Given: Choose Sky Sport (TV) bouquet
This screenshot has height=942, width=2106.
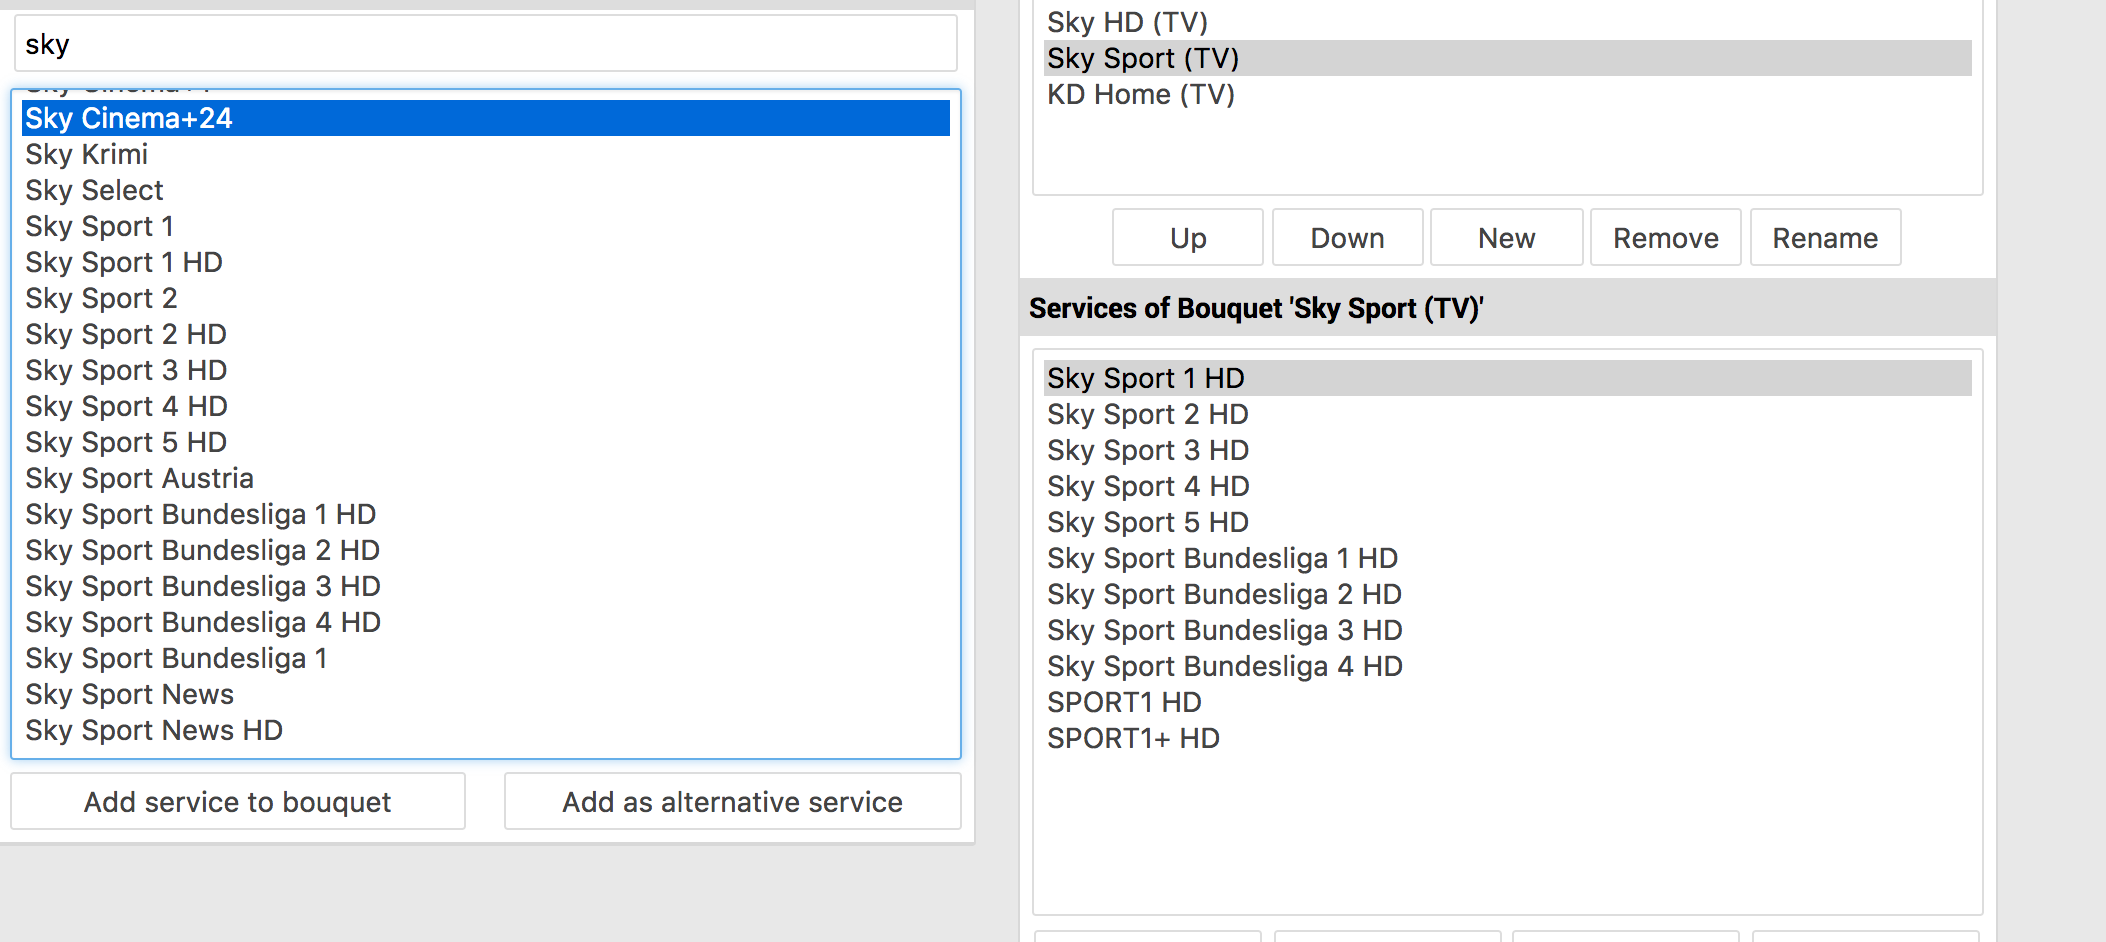Looking at the screenshot, I should tap(1143, 59).
